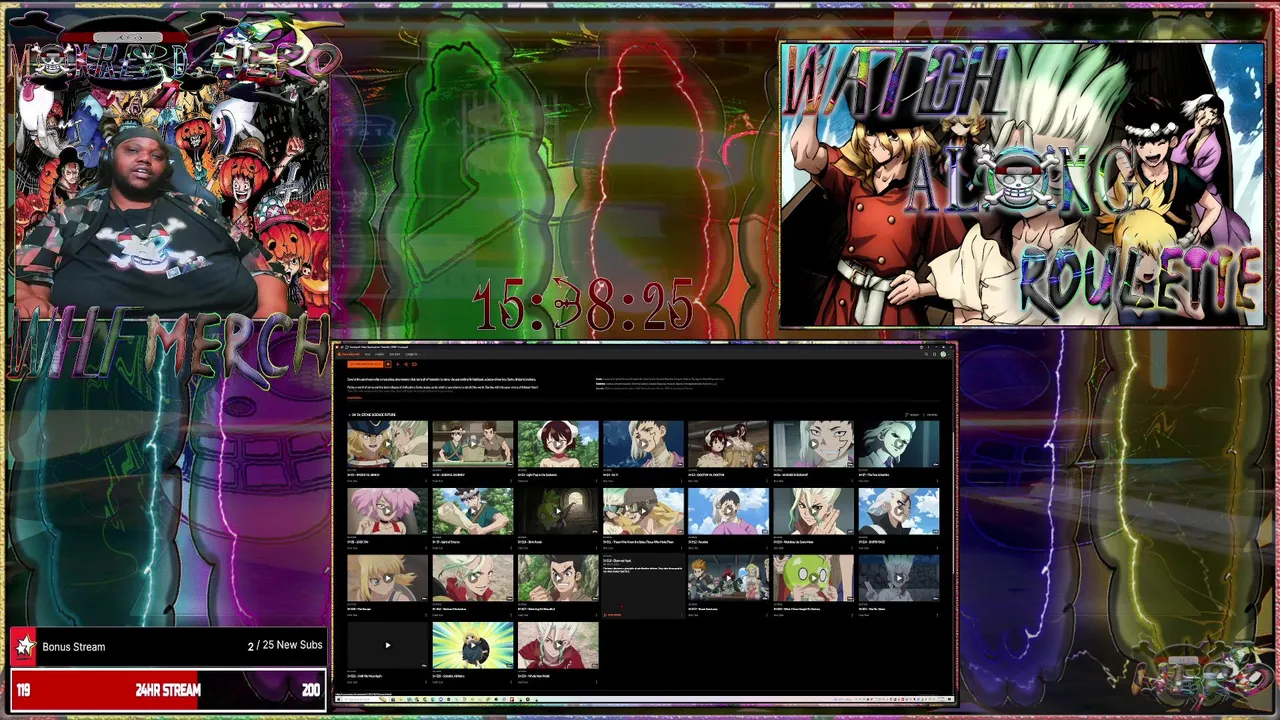This screenshot has height=720, width=1280.
Task: Click play icon on episode E21 thumbnail
Action: [x=898, y=578]
